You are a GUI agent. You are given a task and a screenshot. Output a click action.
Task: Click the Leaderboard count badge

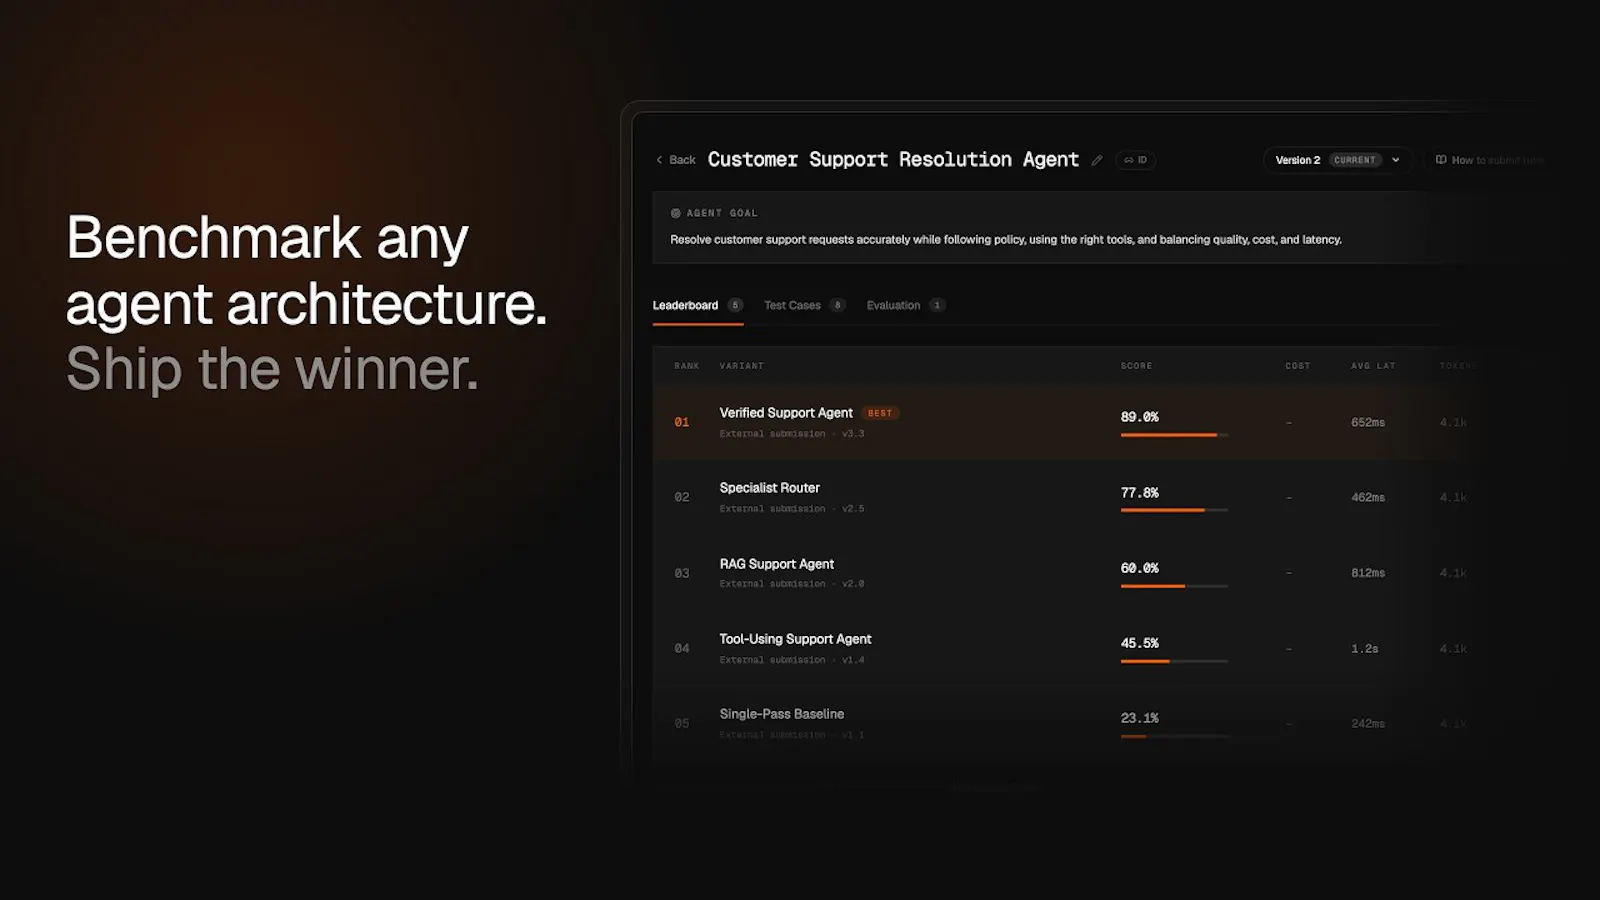pos(735,305)
